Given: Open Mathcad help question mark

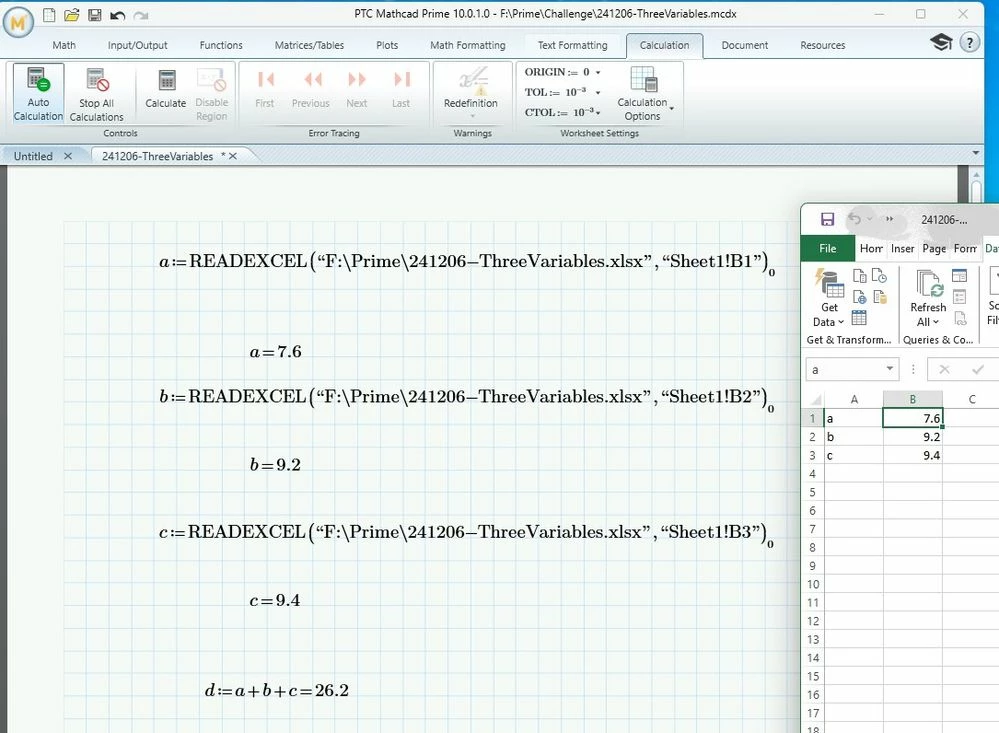Looking at the screenshot, I should click(970, 43).
